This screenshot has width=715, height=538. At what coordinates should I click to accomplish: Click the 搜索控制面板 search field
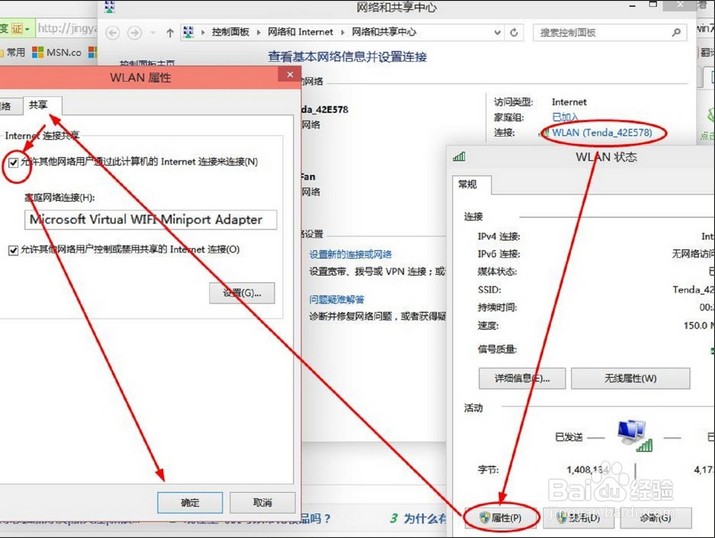(602, 32)
